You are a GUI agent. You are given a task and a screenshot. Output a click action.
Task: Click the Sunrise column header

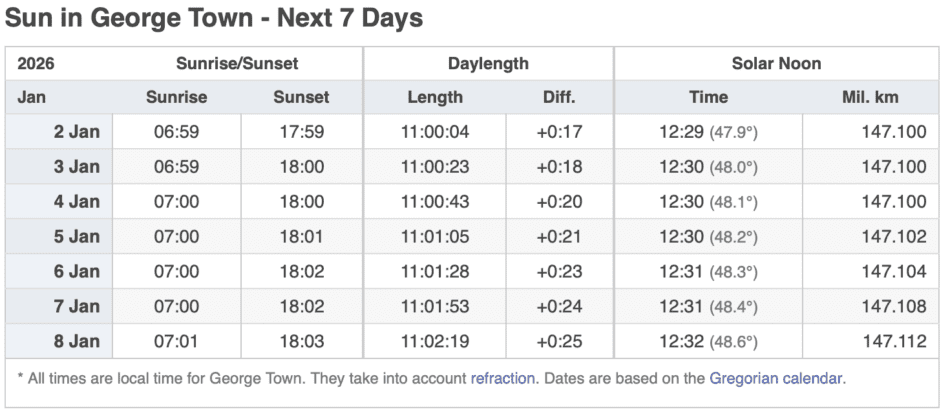[176, 98]
